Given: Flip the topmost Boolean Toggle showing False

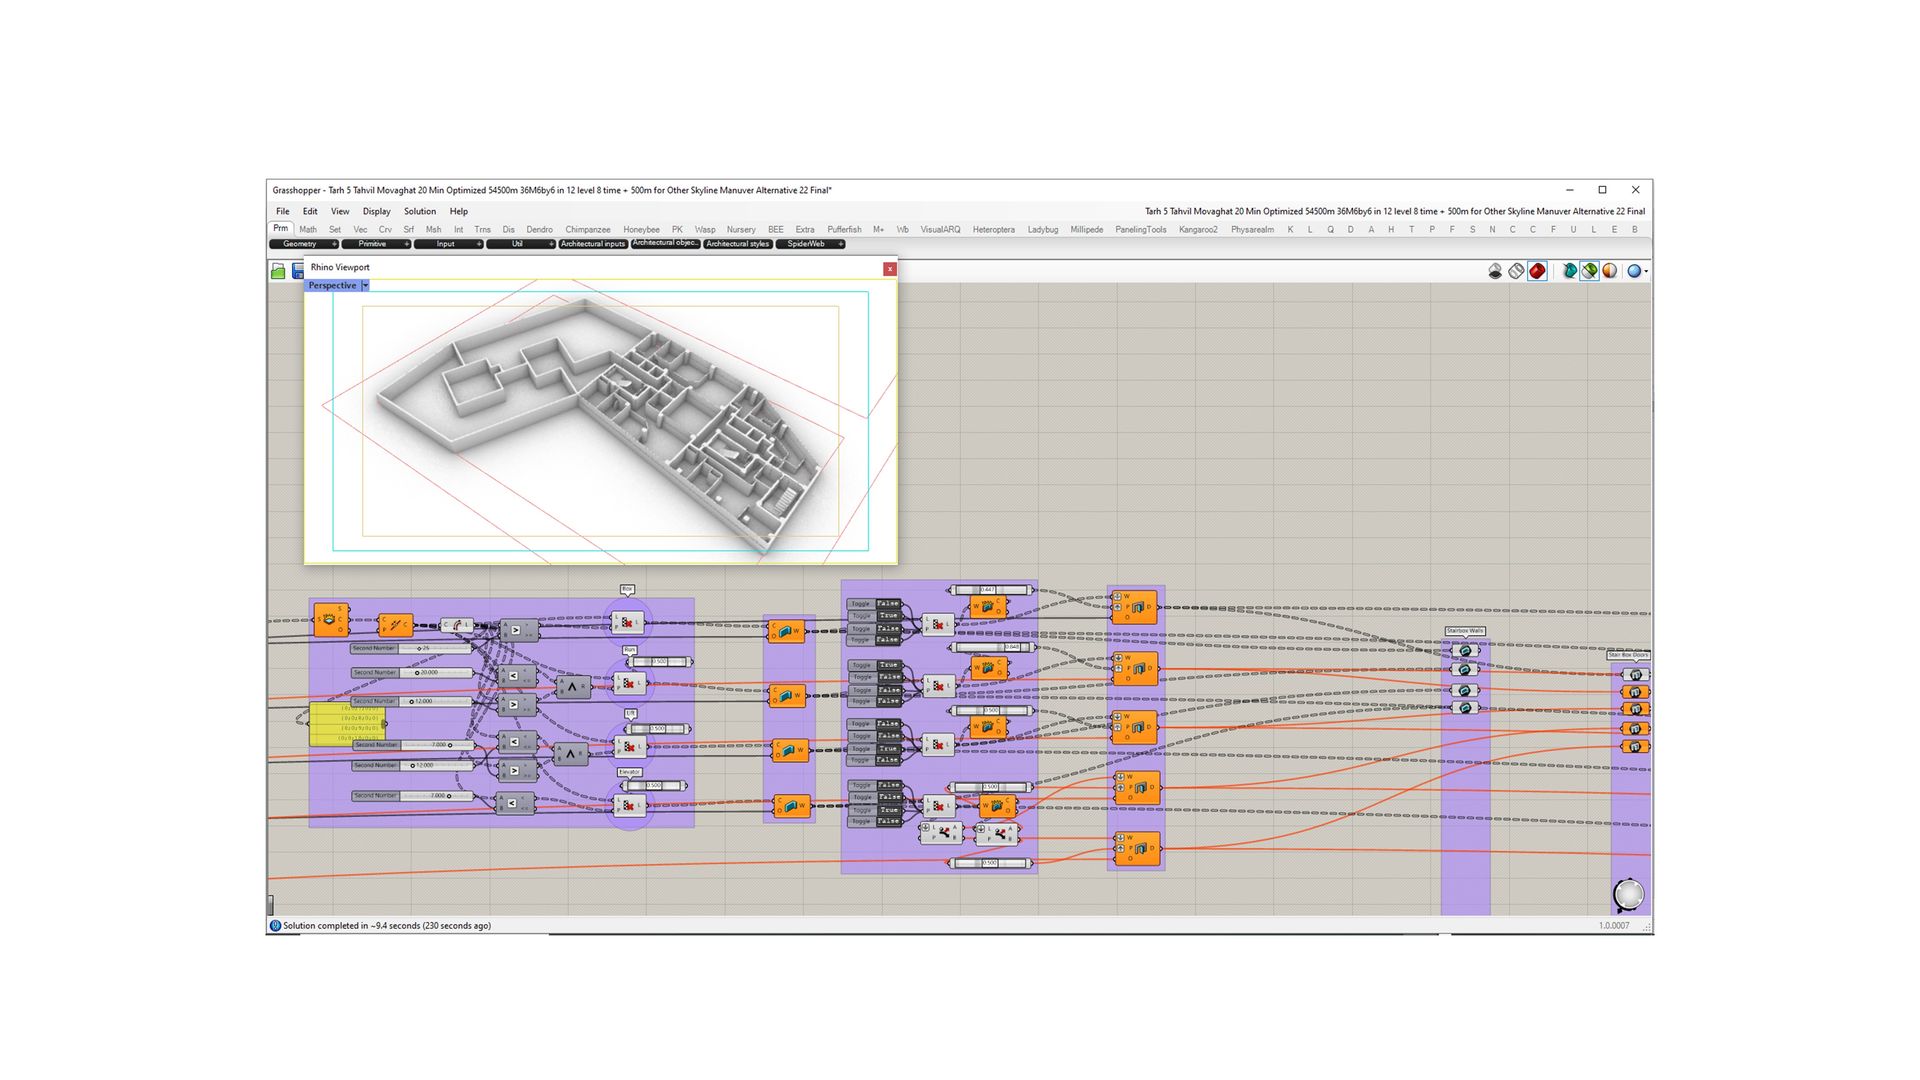Looking at the screenshot, I should point(888,604).
